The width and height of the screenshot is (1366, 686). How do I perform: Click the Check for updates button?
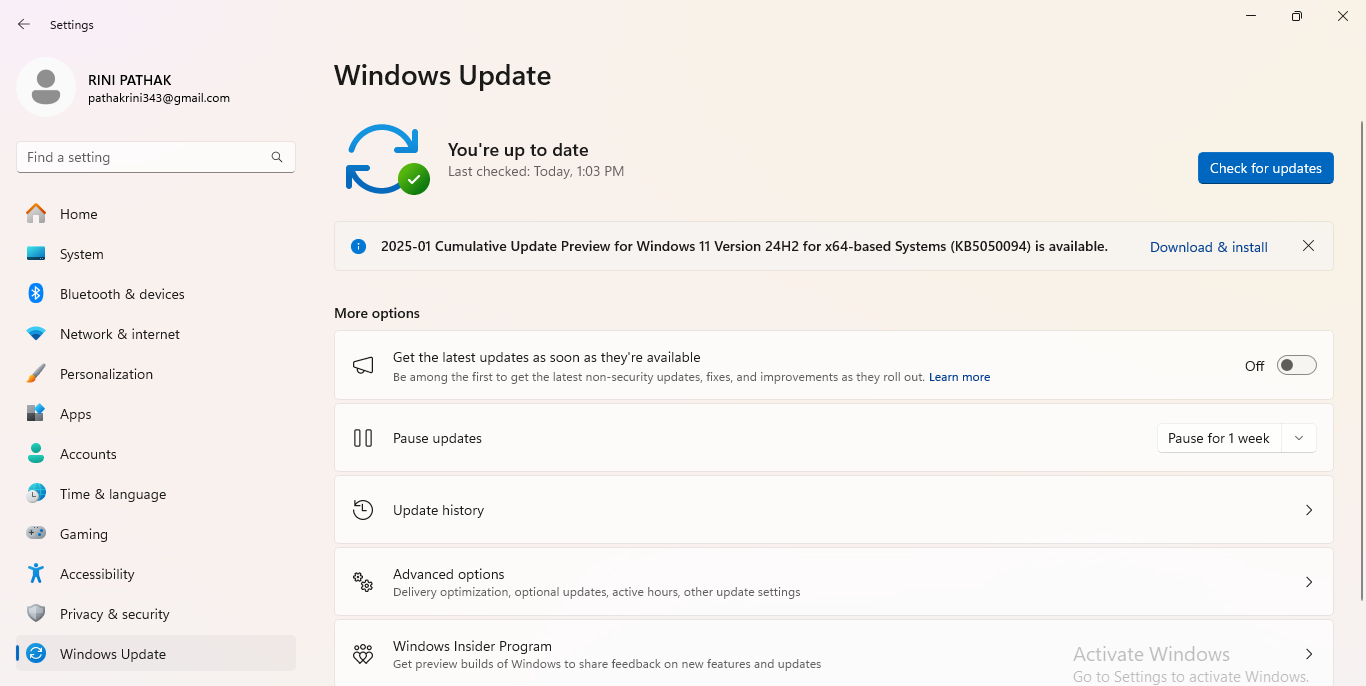click(1265, 168)
